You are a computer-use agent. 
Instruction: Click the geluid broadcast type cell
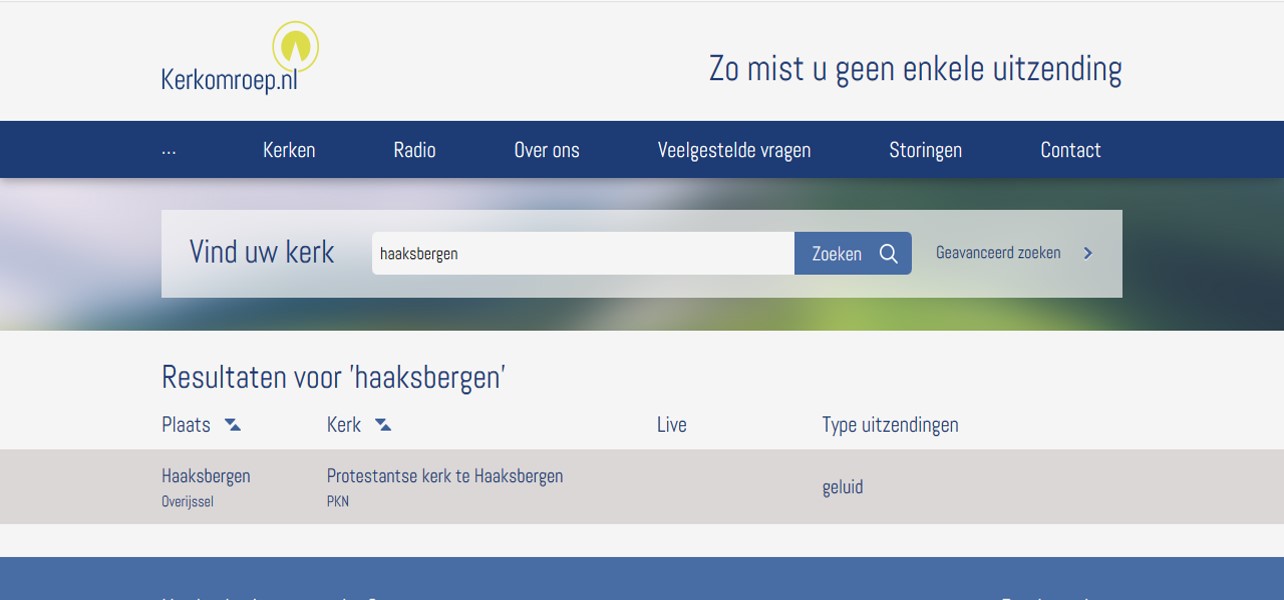(843, 487)
